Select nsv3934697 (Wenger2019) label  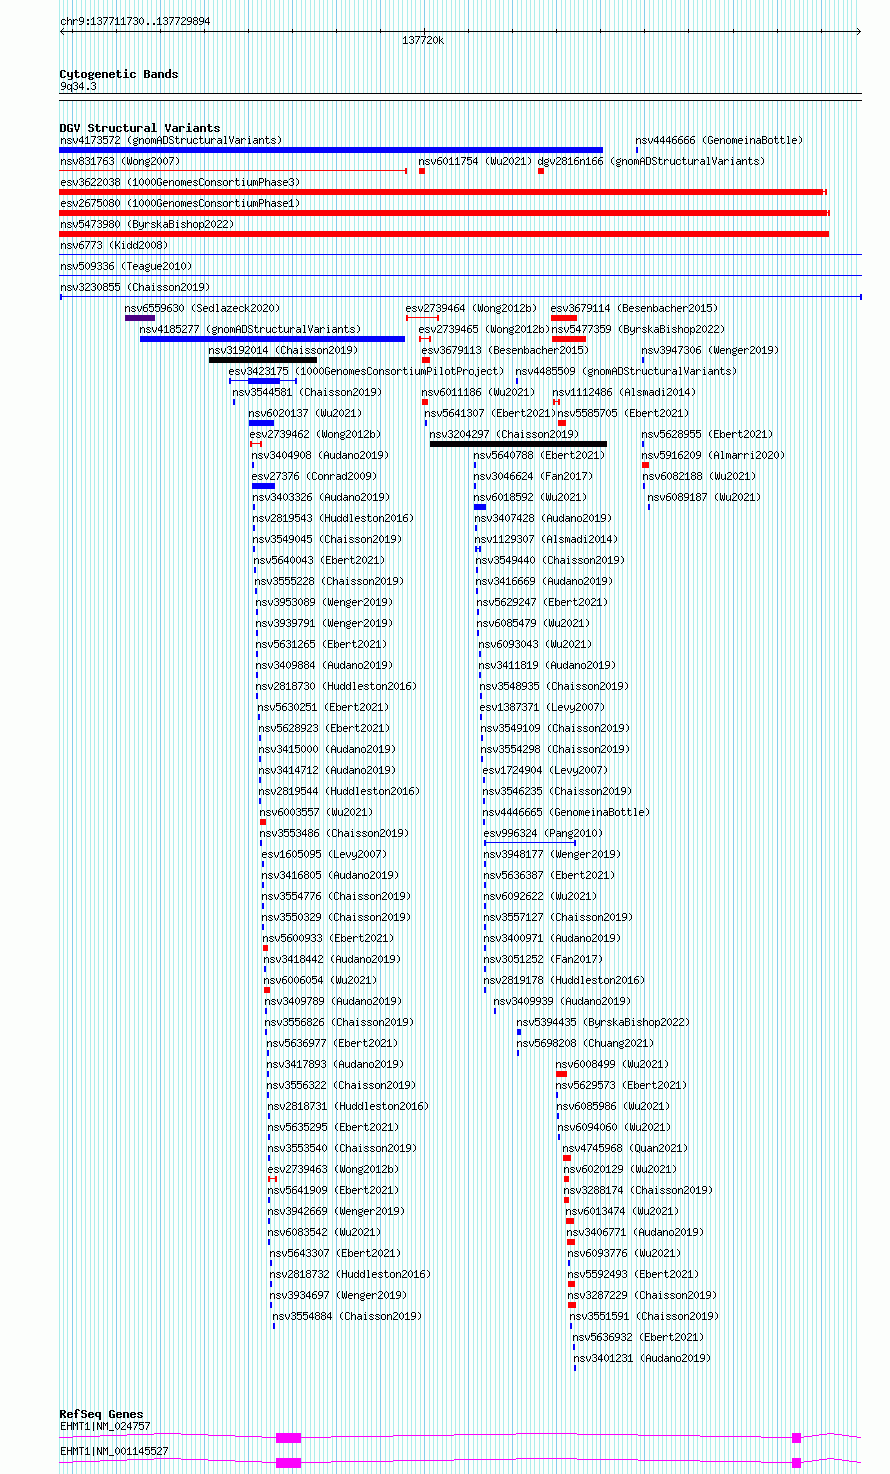pos(339,1296)
